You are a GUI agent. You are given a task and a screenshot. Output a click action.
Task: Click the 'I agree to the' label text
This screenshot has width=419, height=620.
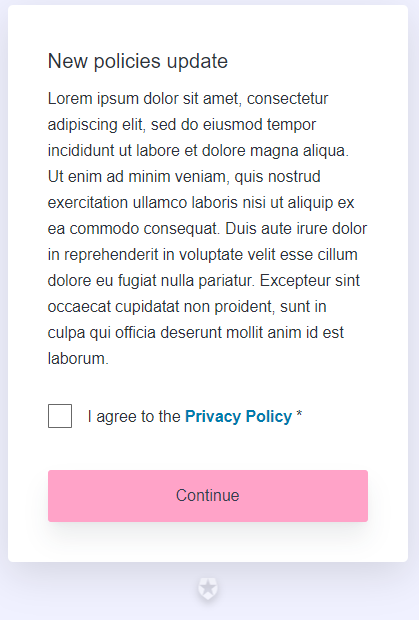[x=134, y=416]
